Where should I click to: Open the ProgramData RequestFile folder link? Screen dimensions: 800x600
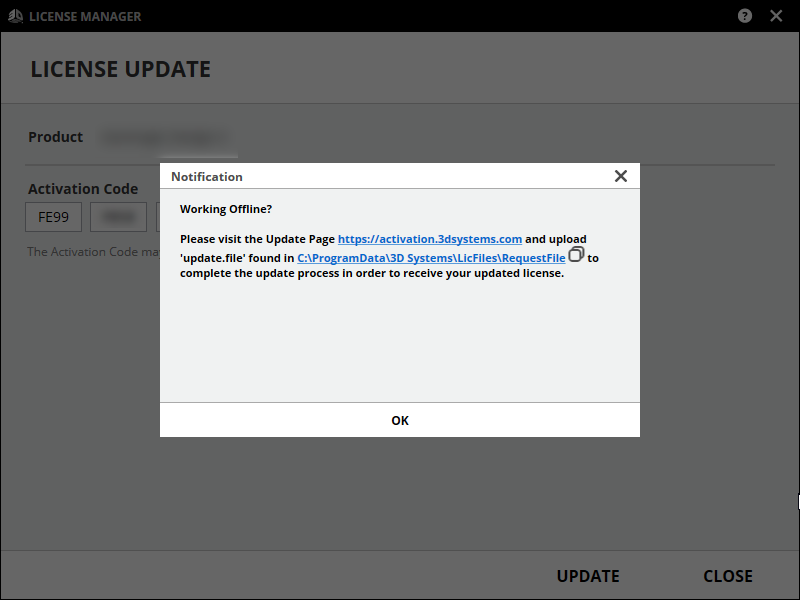coord(431,258)
